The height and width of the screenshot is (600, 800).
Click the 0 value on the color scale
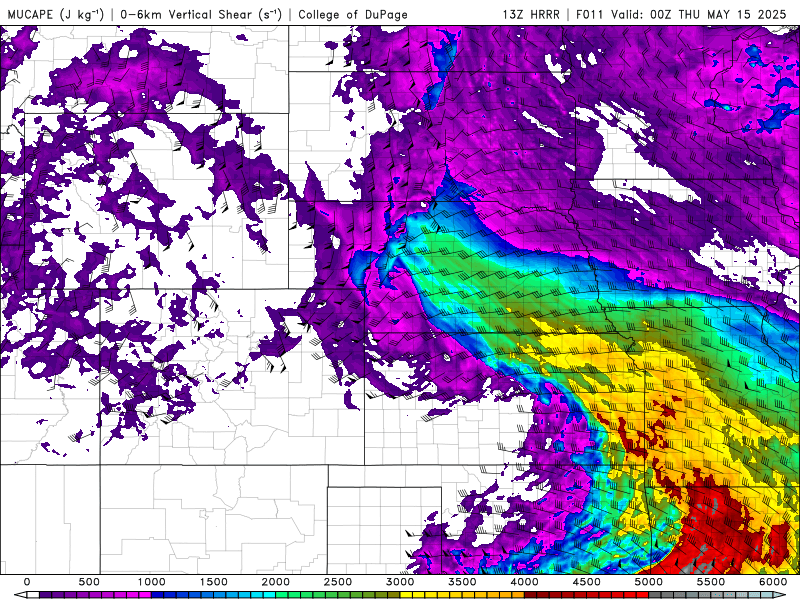(27, 582)
